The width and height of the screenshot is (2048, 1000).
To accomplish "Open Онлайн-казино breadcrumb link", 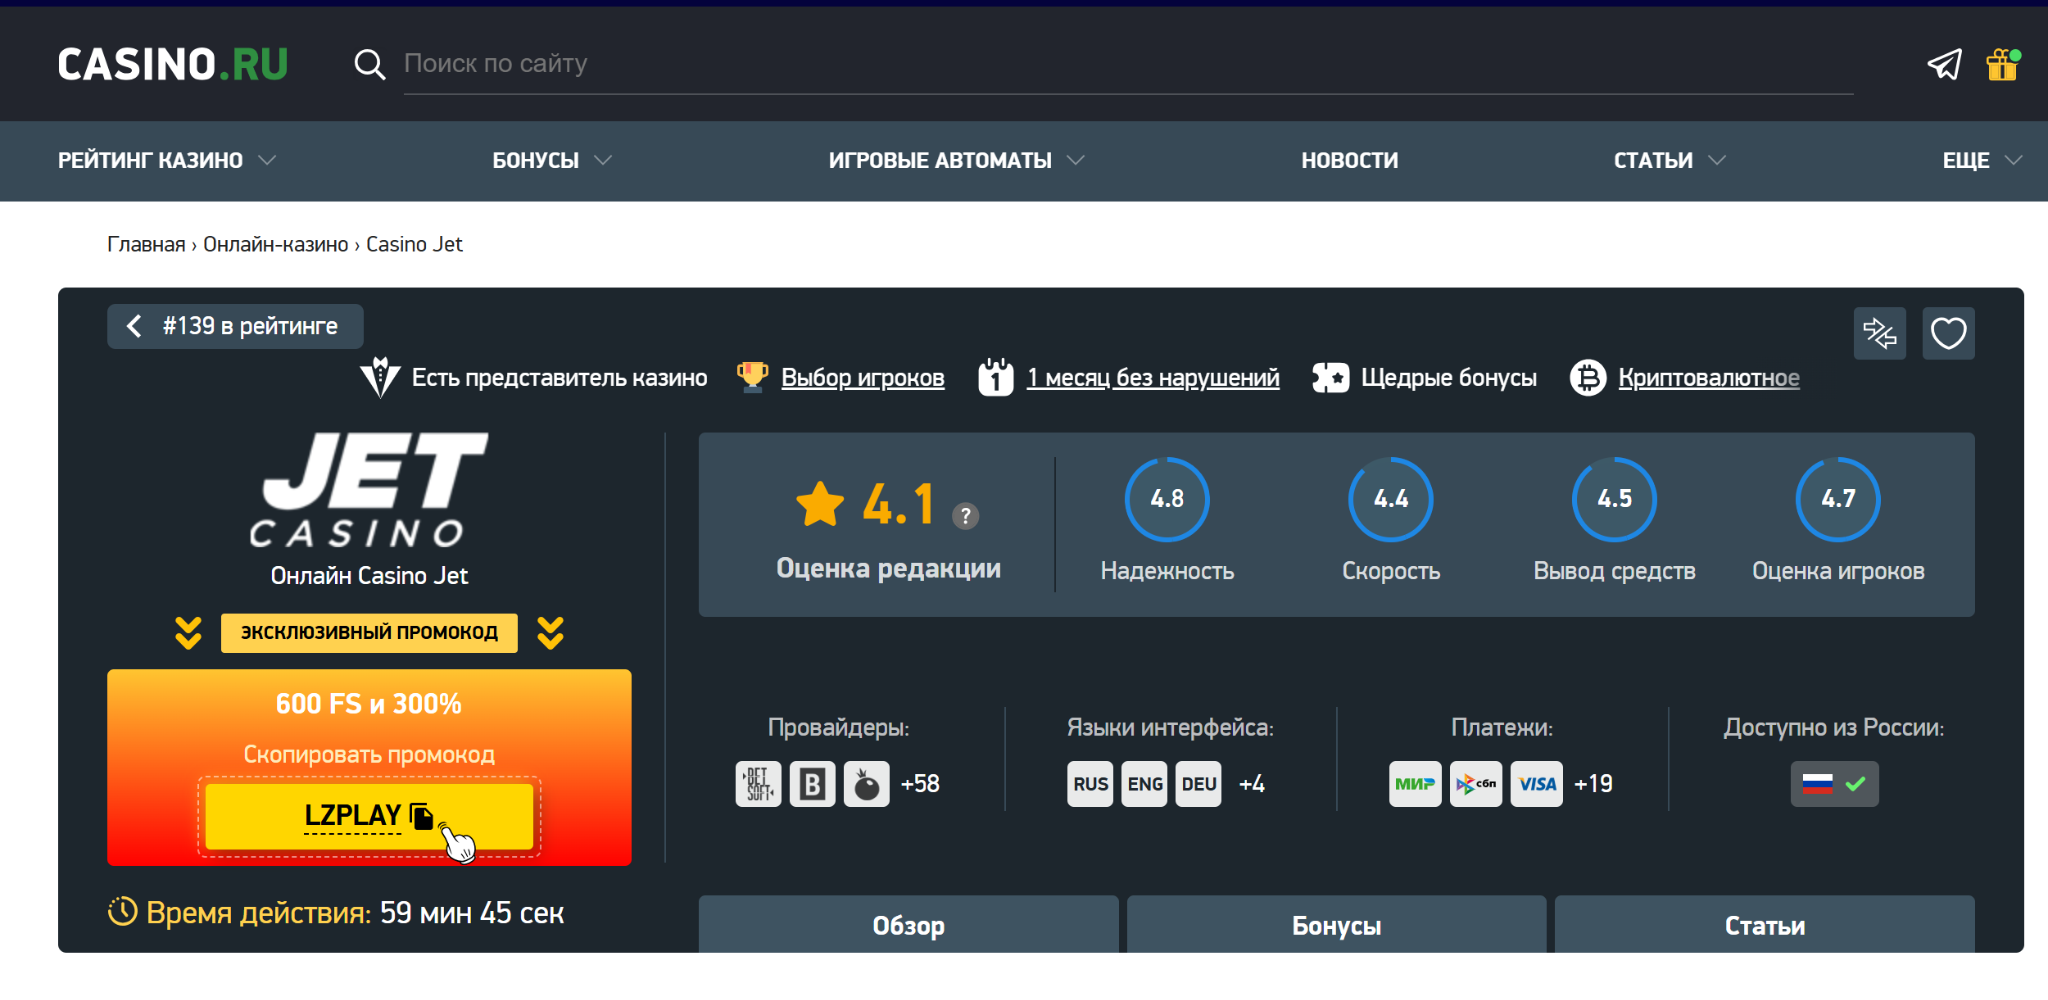I will 276,245.
